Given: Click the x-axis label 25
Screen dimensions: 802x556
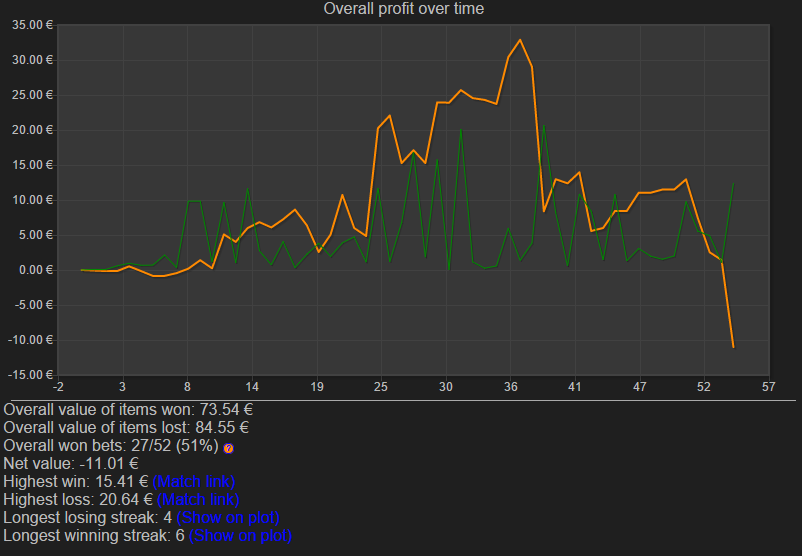Looking at the screenshot, I should [381, 387].
